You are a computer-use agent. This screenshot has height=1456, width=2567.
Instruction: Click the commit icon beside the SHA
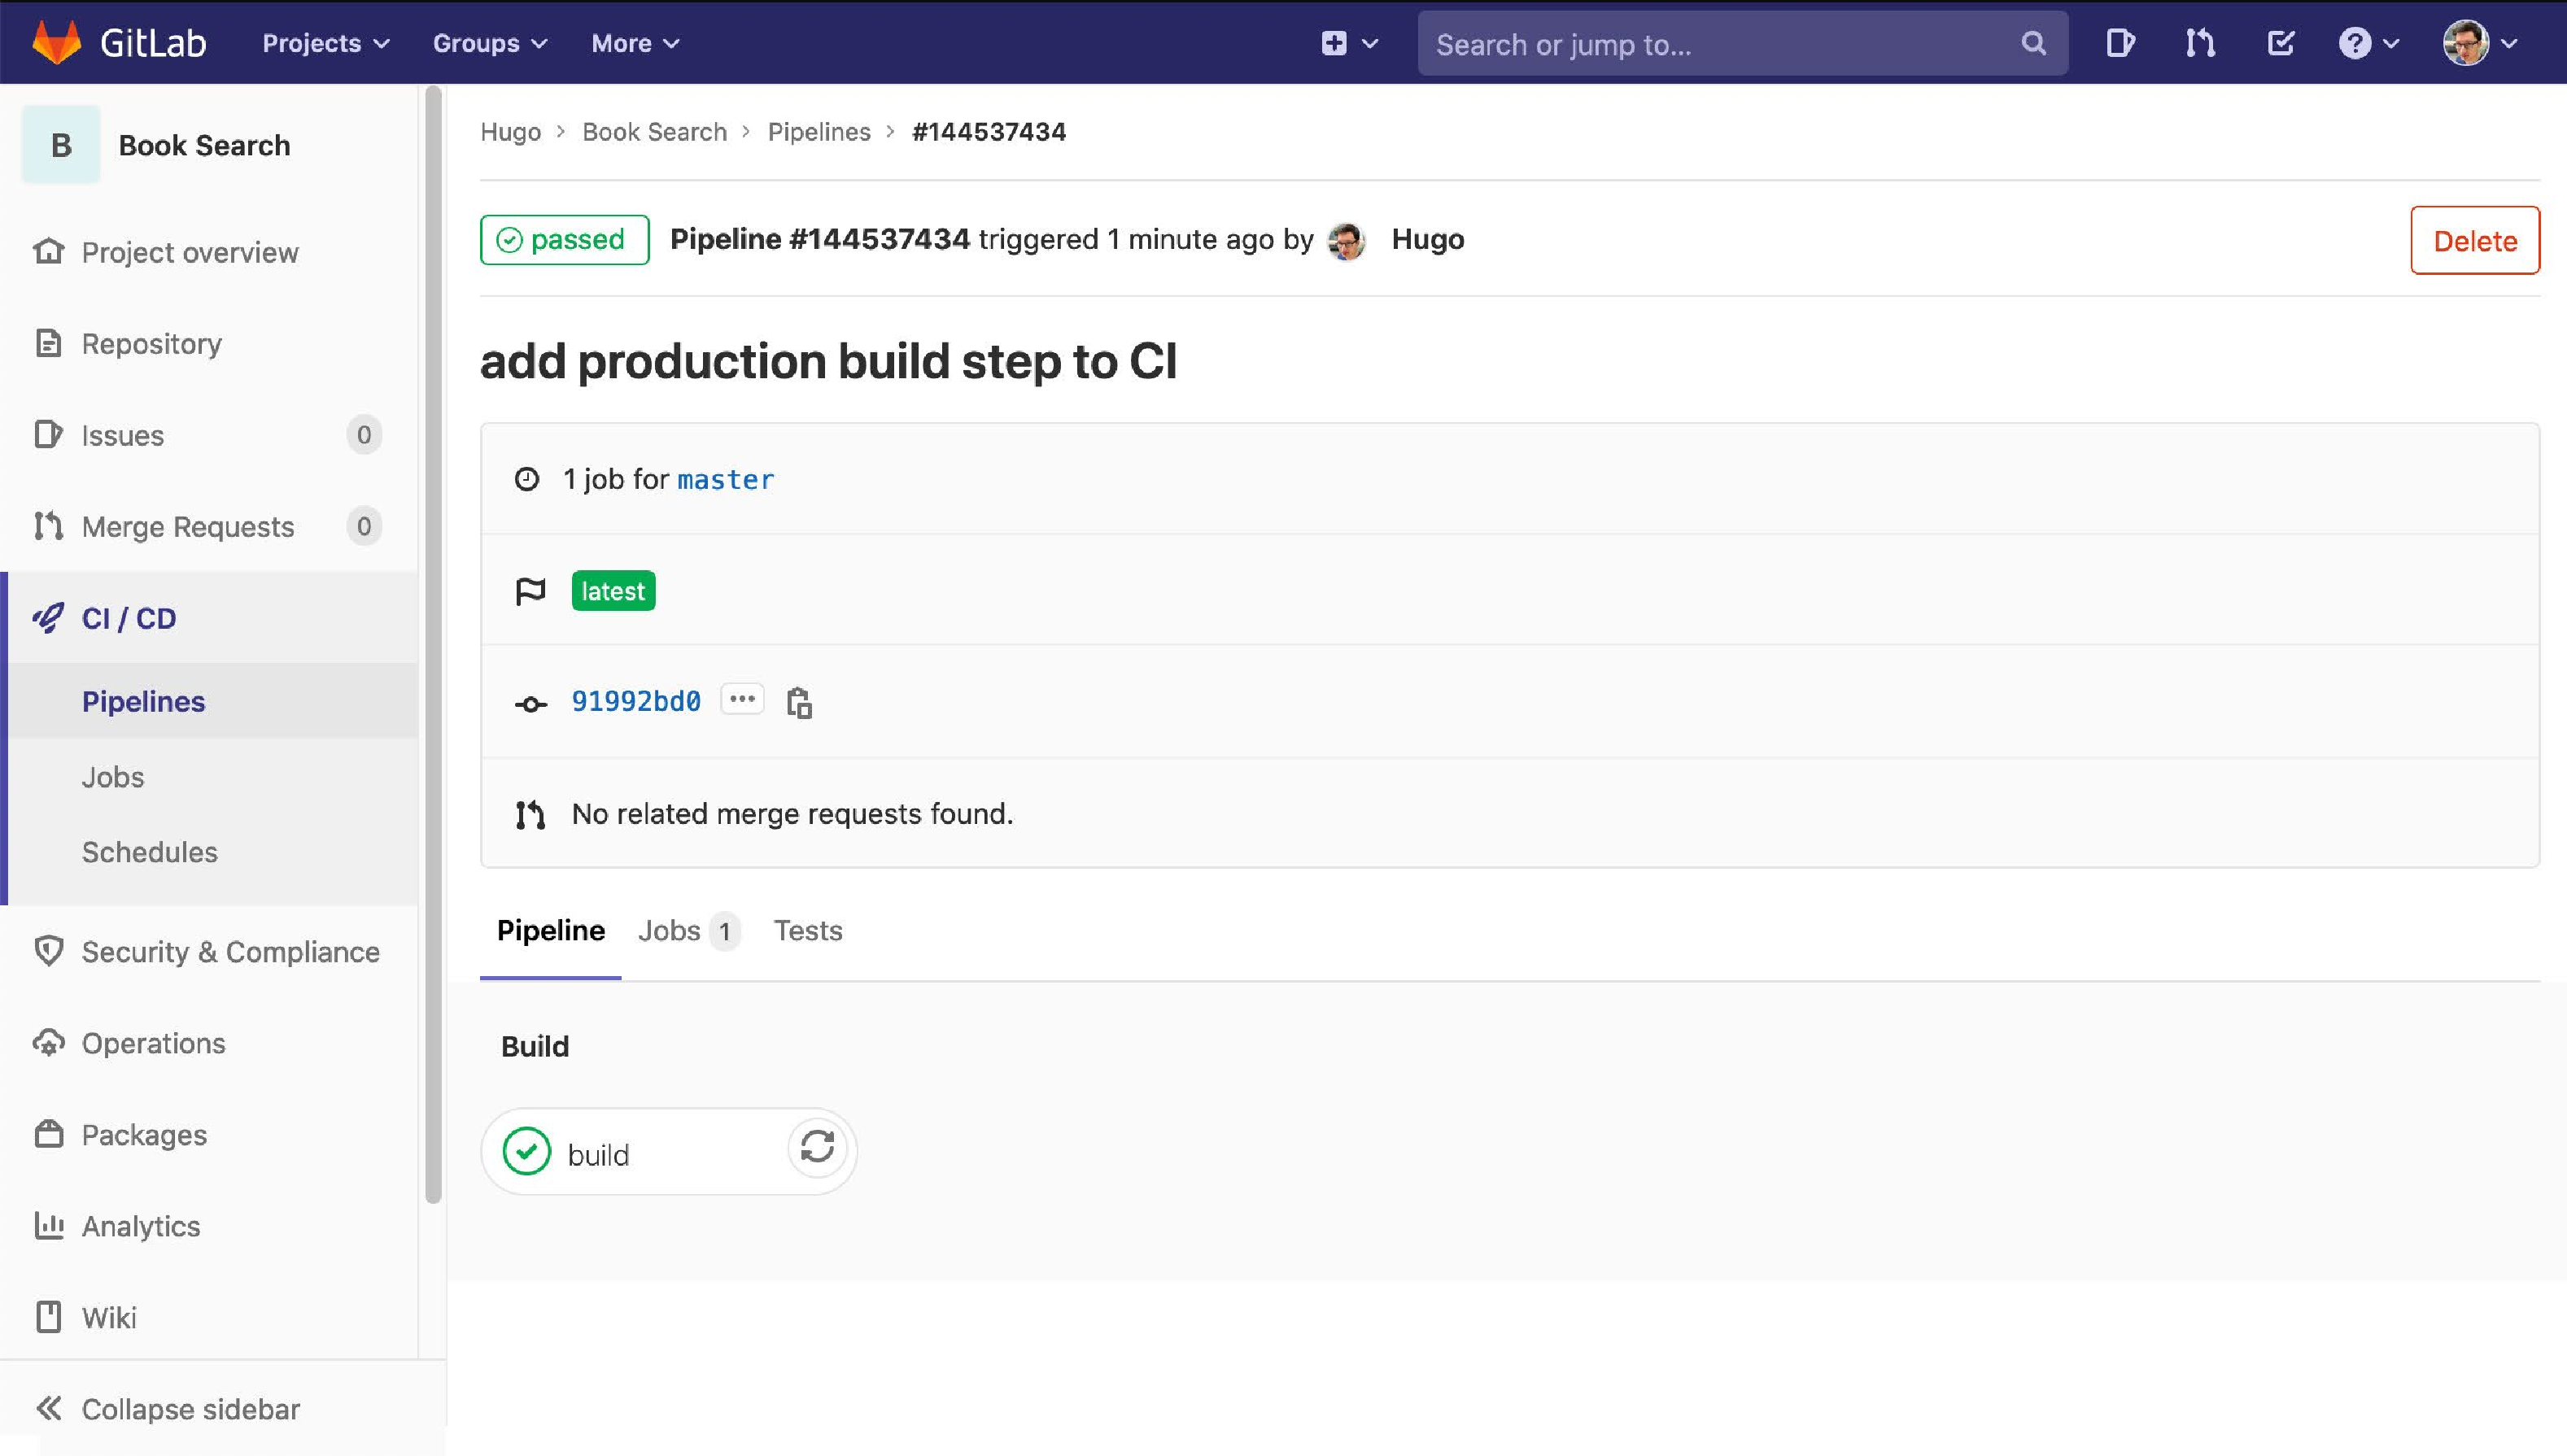pos(530,704)
